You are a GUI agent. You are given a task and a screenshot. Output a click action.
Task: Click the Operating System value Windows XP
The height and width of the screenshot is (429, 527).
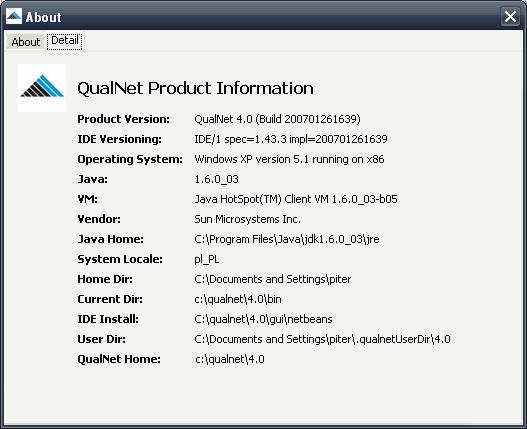tap(289, 159)
